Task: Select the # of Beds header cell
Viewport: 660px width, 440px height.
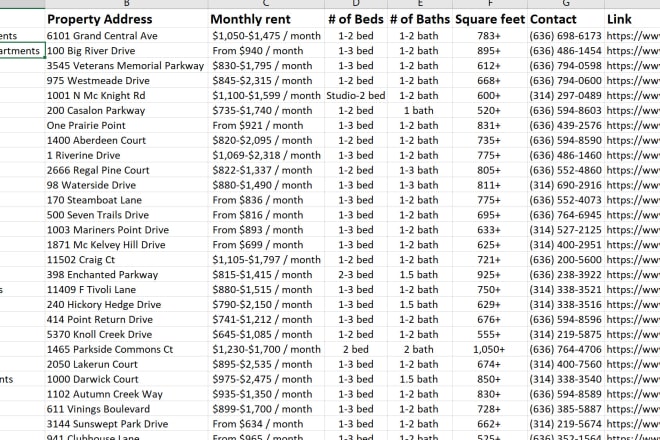Action: [x=356, y=19]
